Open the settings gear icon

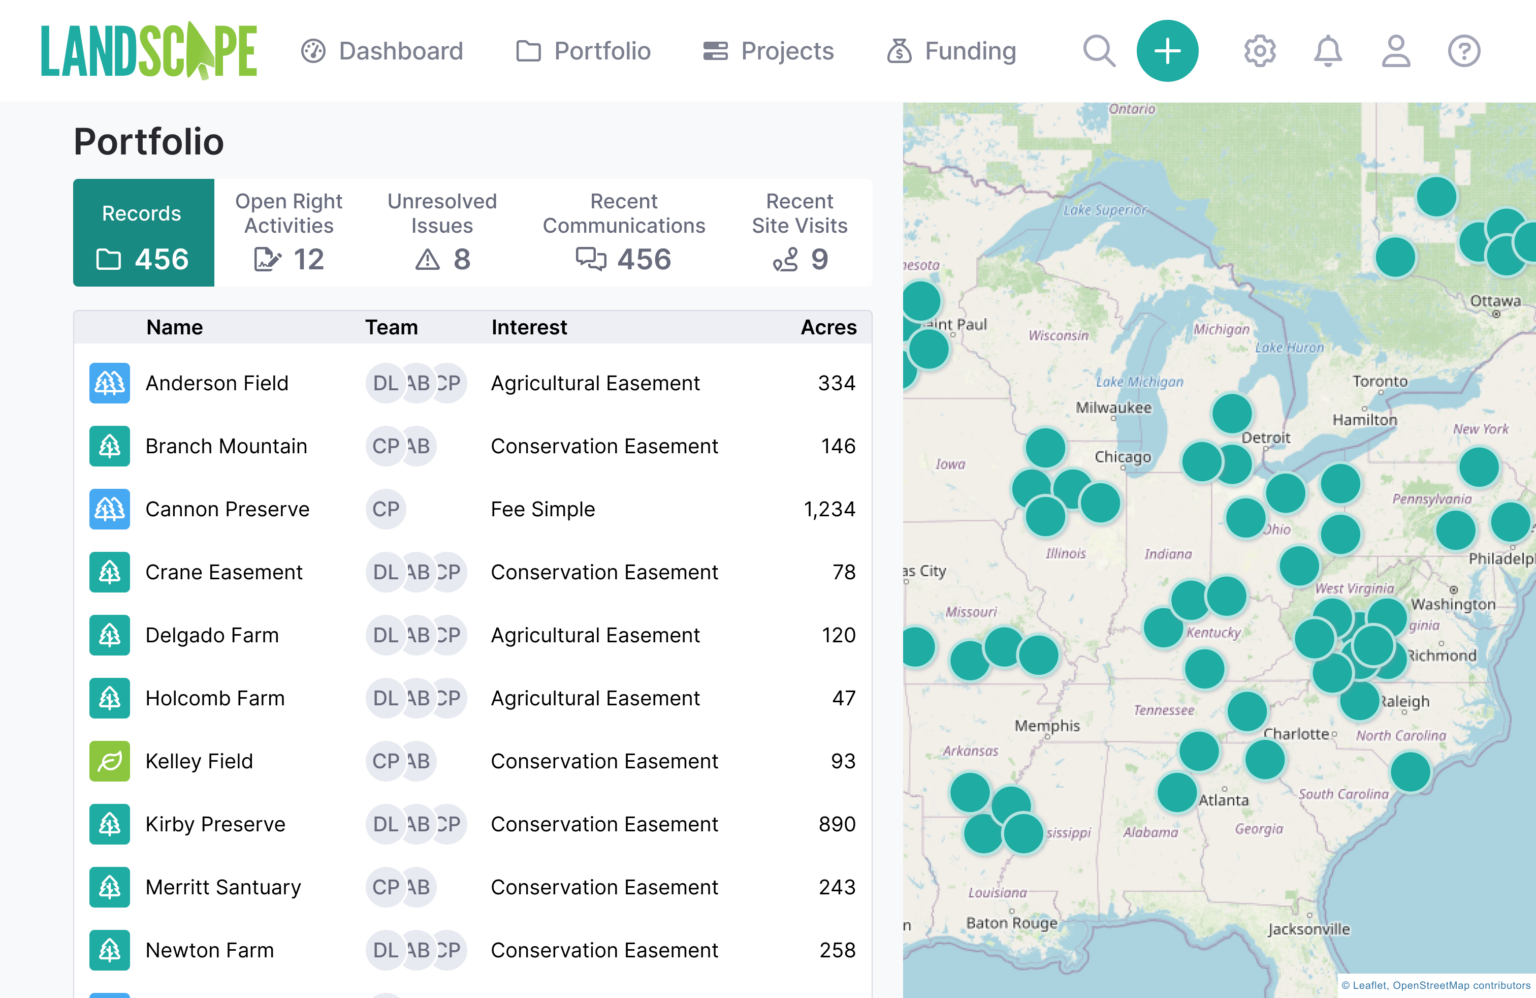tap(1259, 51)
